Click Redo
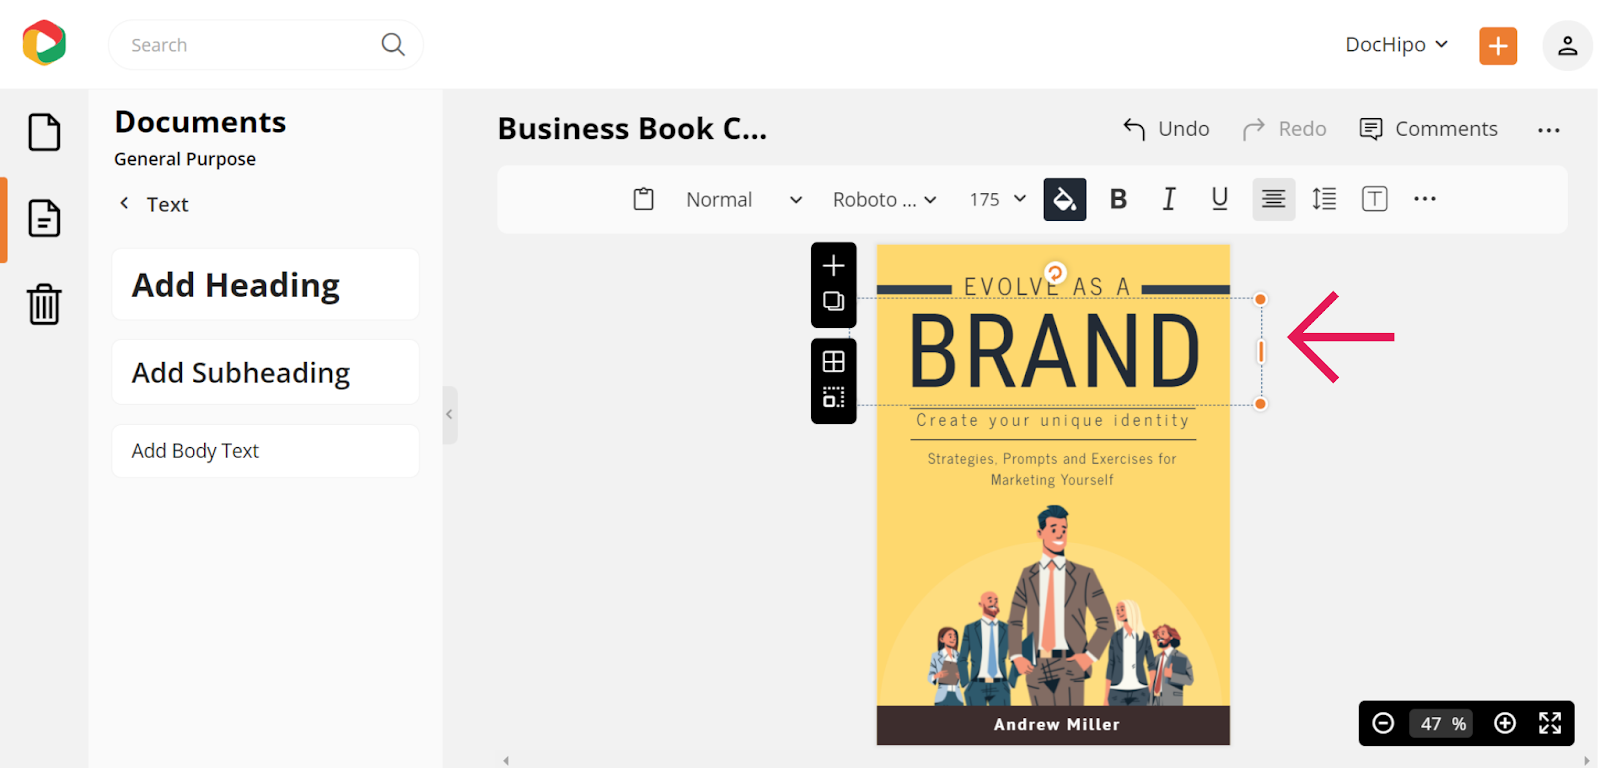1600x768 pixels. pos(1284,129)
